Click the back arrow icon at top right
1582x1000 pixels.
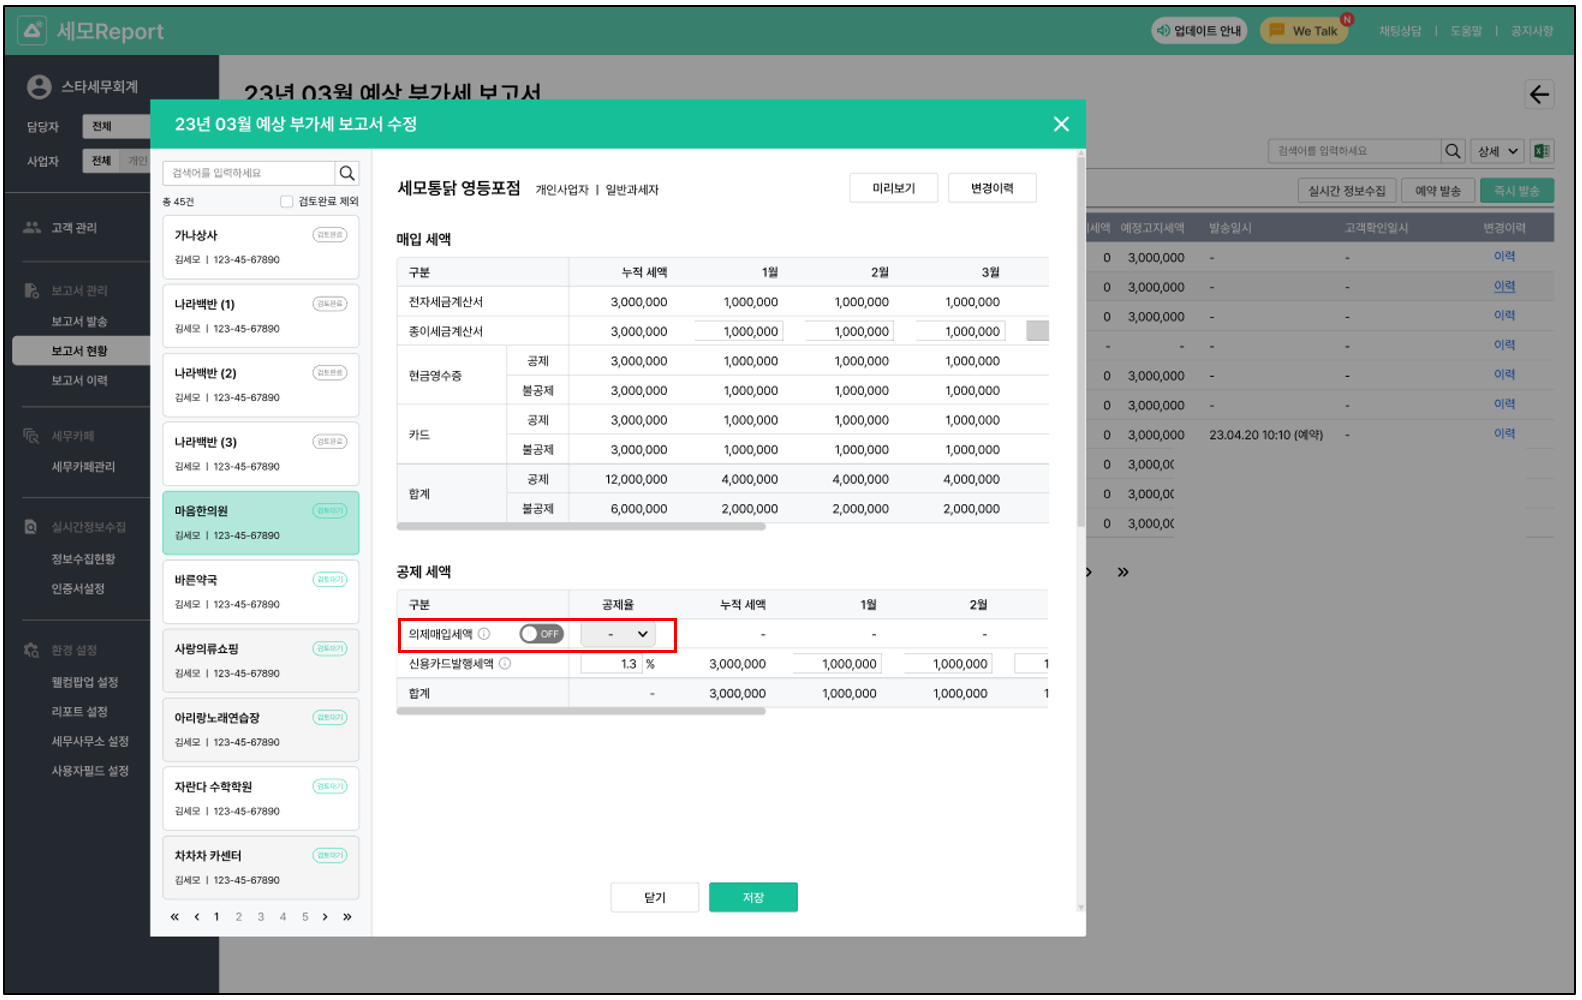click(1539, 95)
